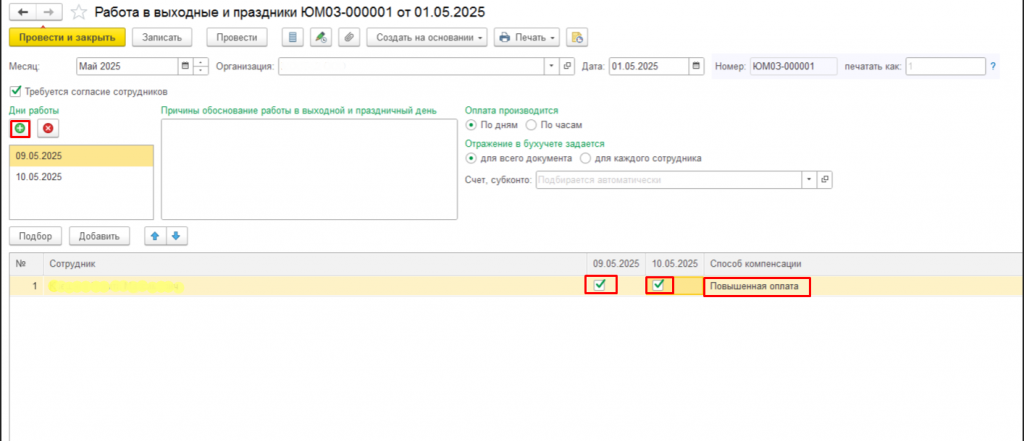Click the document with clock toolbar icon
The height and width of the screenshot is (441, 1024).
coord(577,37)
